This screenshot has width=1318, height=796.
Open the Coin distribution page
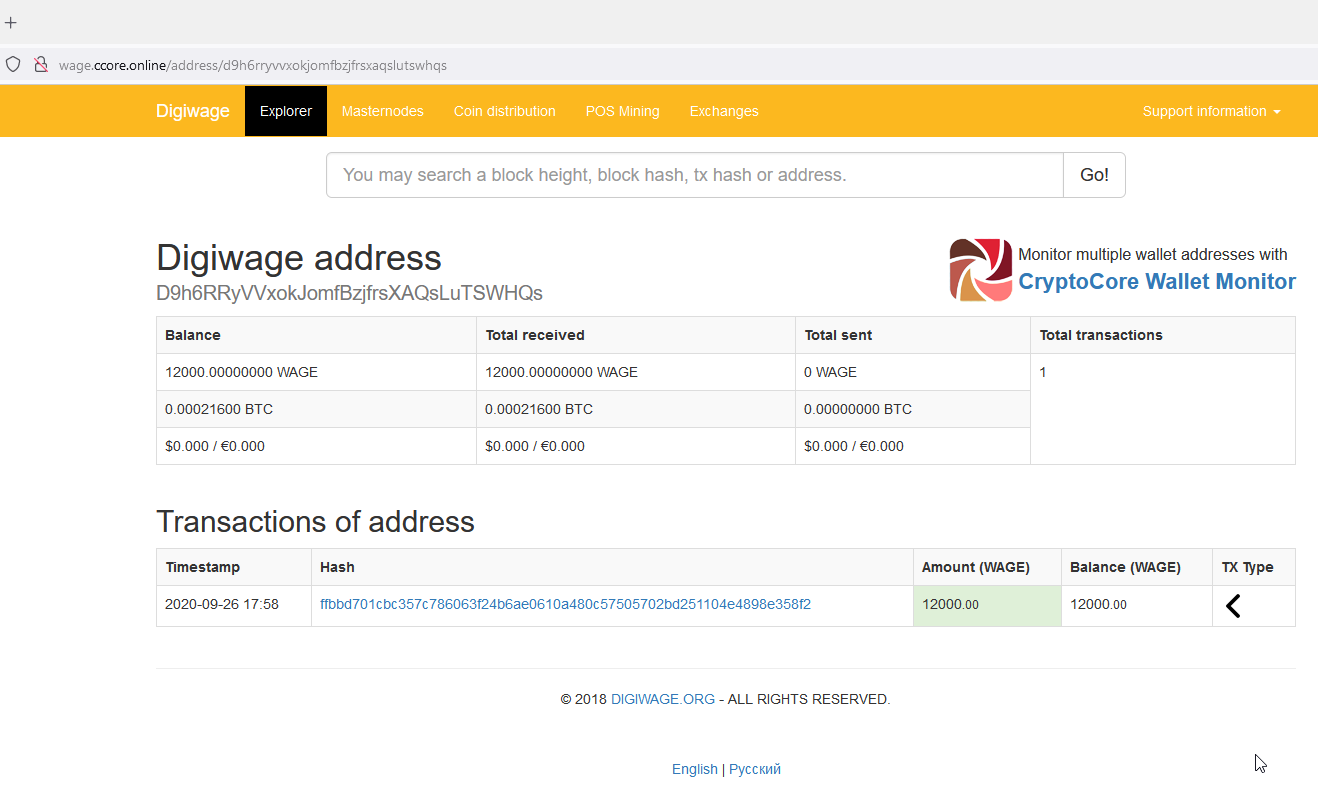point(504,111)
